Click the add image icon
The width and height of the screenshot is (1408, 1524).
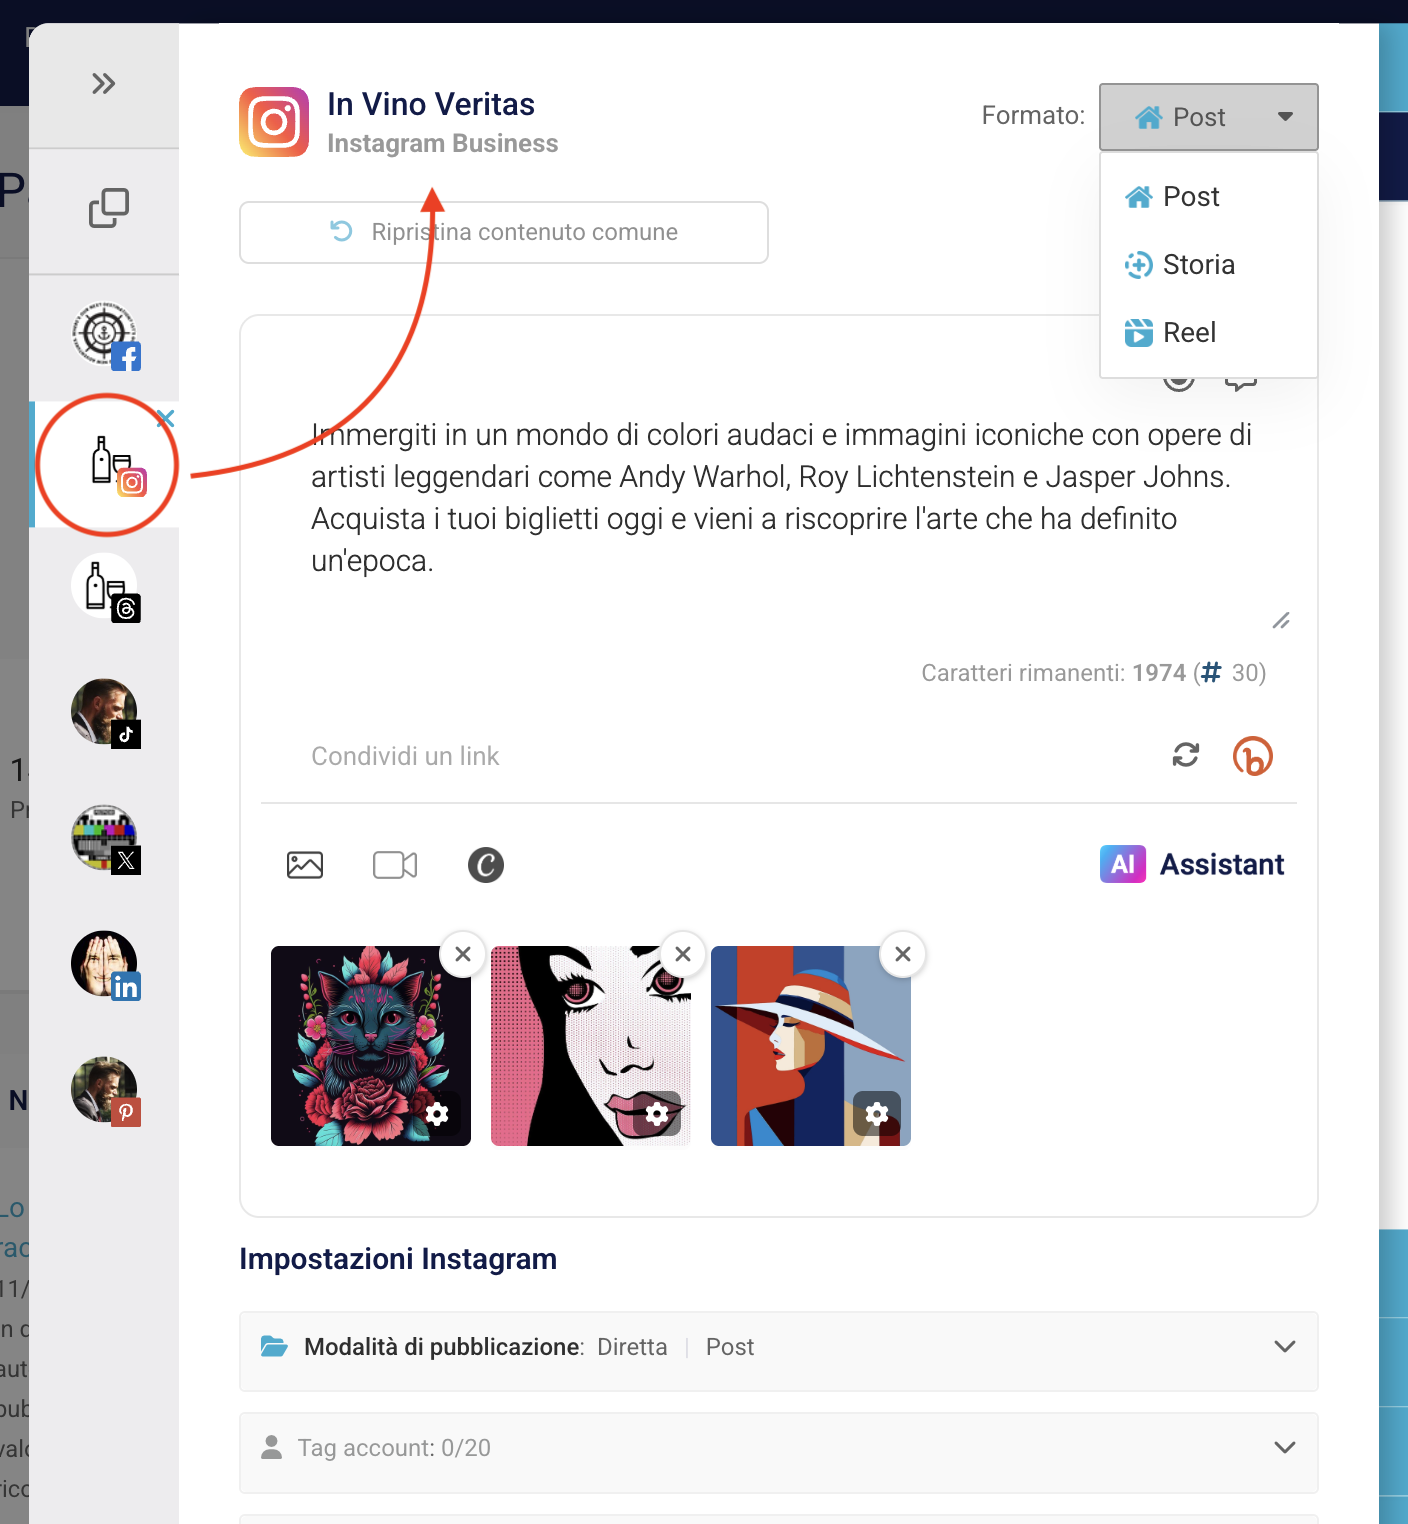point(305,865)
